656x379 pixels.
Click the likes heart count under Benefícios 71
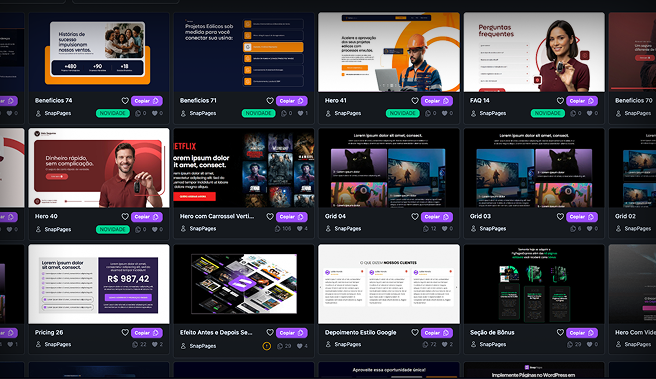300,113
